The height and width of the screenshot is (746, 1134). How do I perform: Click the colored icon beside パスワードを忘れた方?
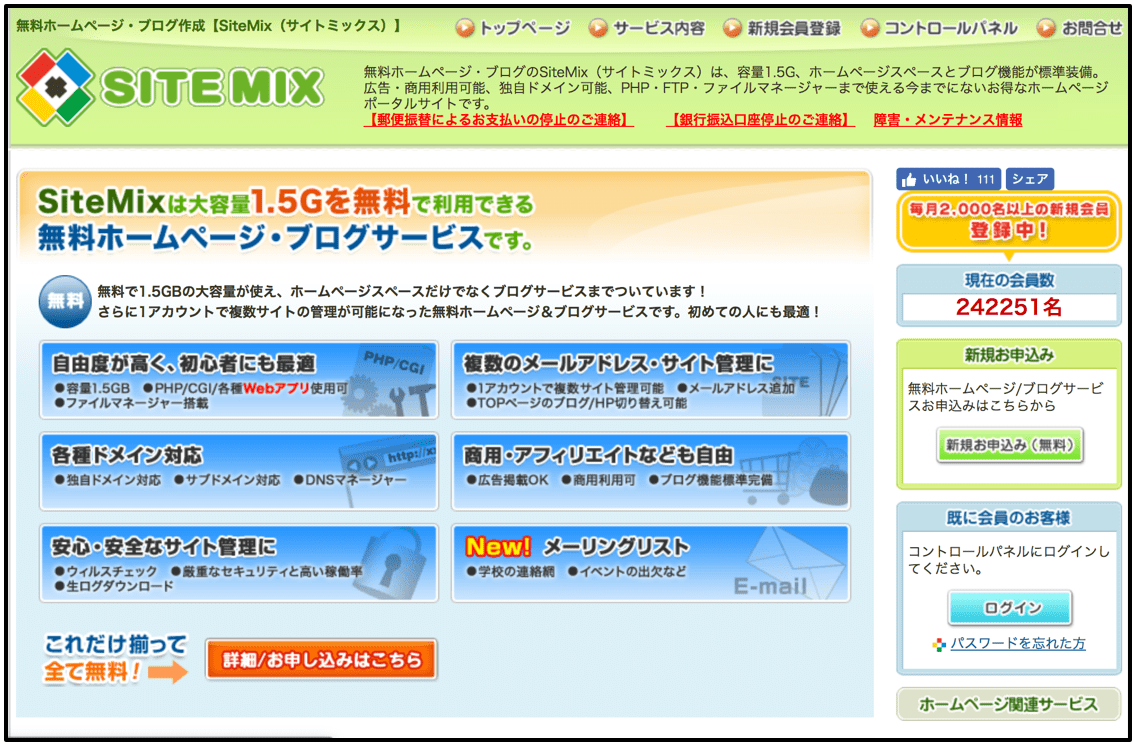tap(939, 645)
